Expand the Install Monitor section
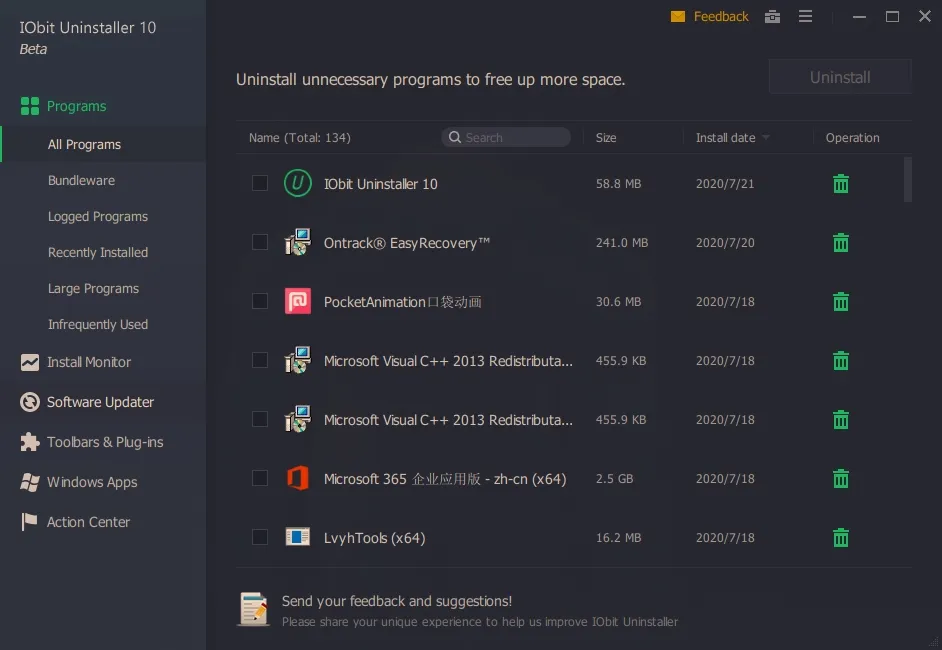The height and width of the screenshot is (650, 942). click(89, 362)
